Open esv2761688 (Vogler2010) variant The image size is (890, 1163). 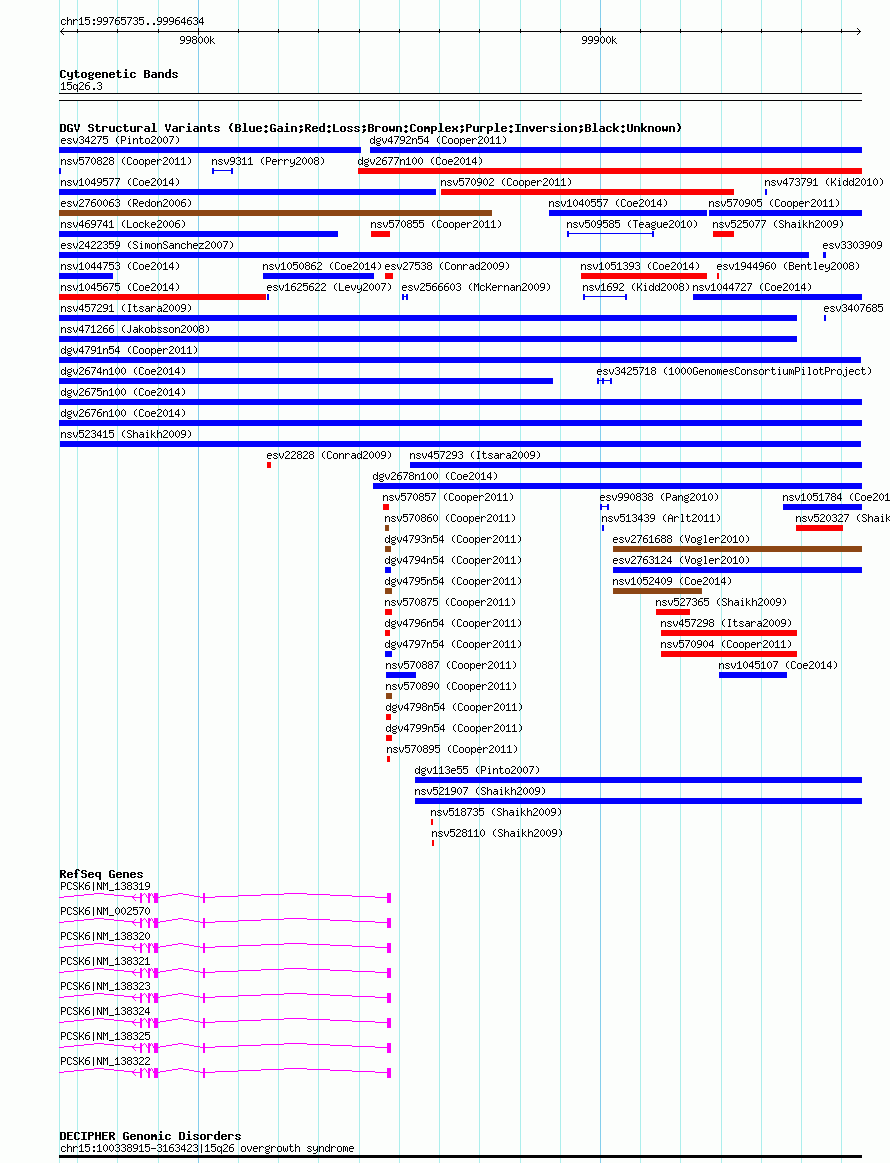click(x=682, y=539)
